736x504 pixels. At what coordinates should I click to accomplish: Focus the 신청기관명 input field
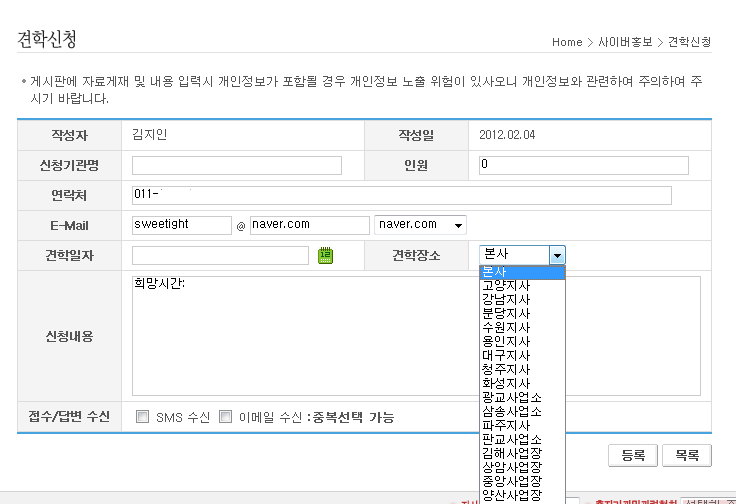[237, 166]
